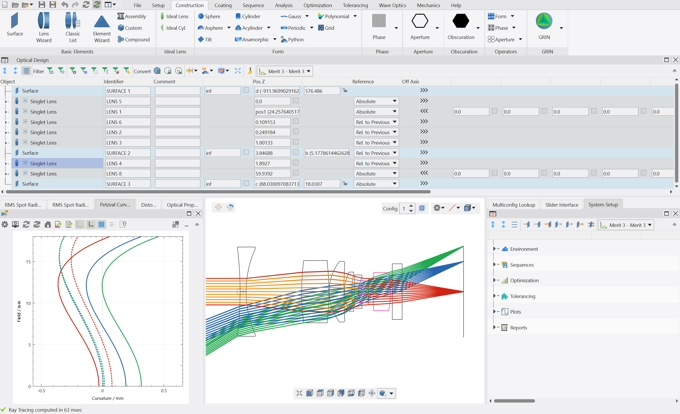
Task: Click the Element Wizard icon
Action: tap(101, 25)
